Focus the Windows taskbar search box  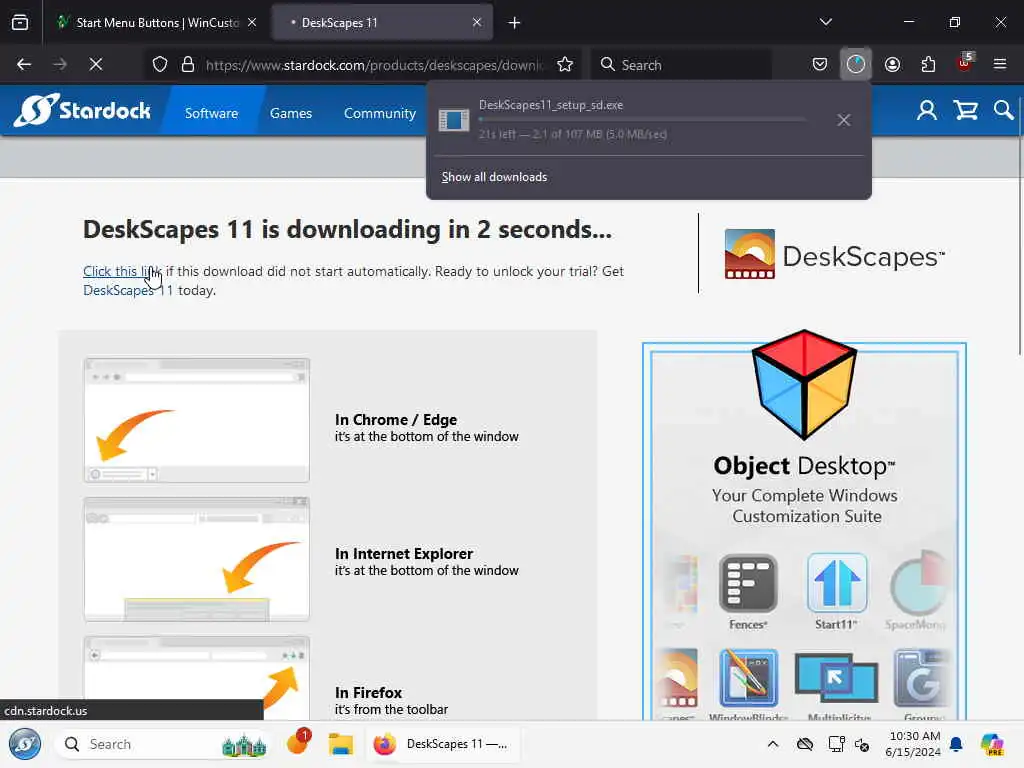click(163, 744)
